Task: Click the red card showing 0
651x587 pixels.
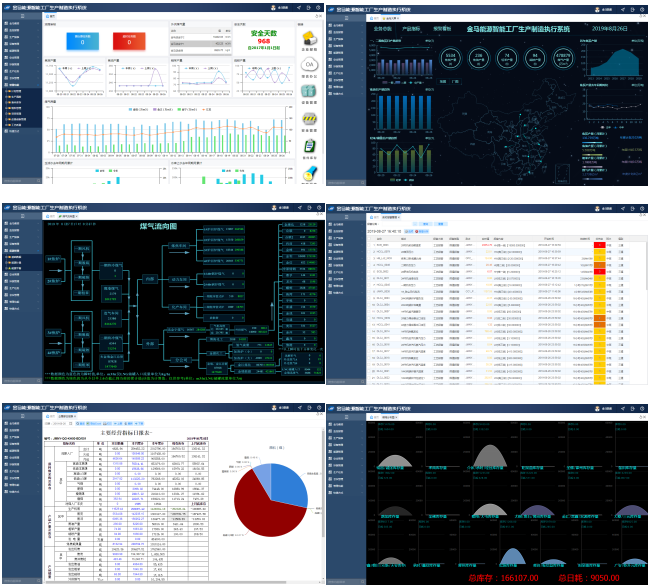Action: pyautogui.click(x=130, y=40)
